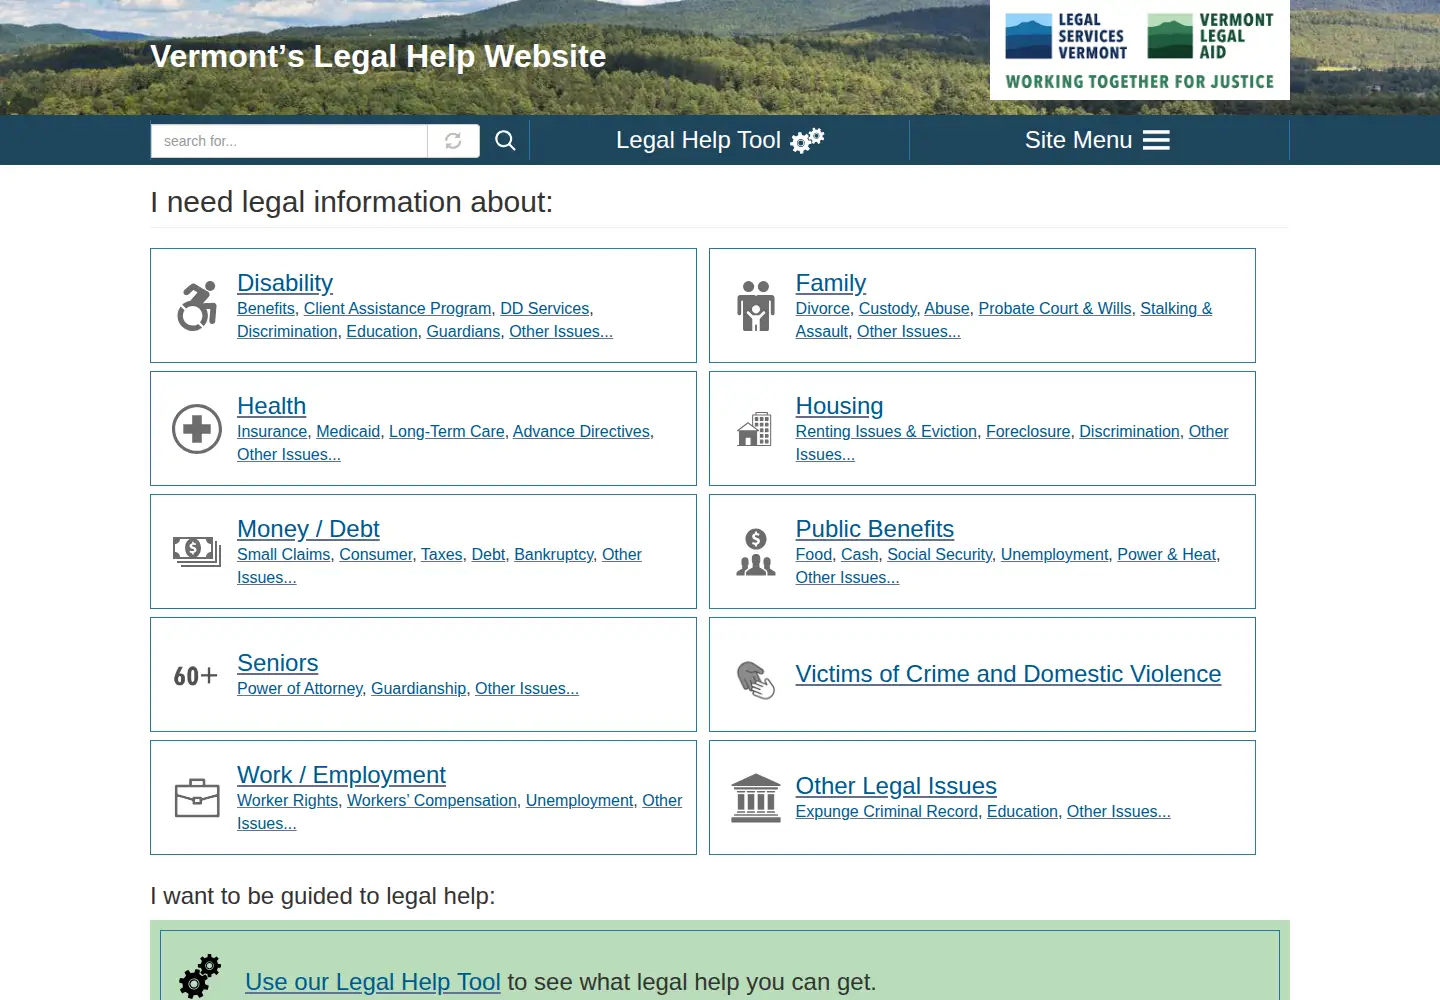1440x1000 pixels.
Task: Click into the search for... field
Action: (x=289, y=141)
